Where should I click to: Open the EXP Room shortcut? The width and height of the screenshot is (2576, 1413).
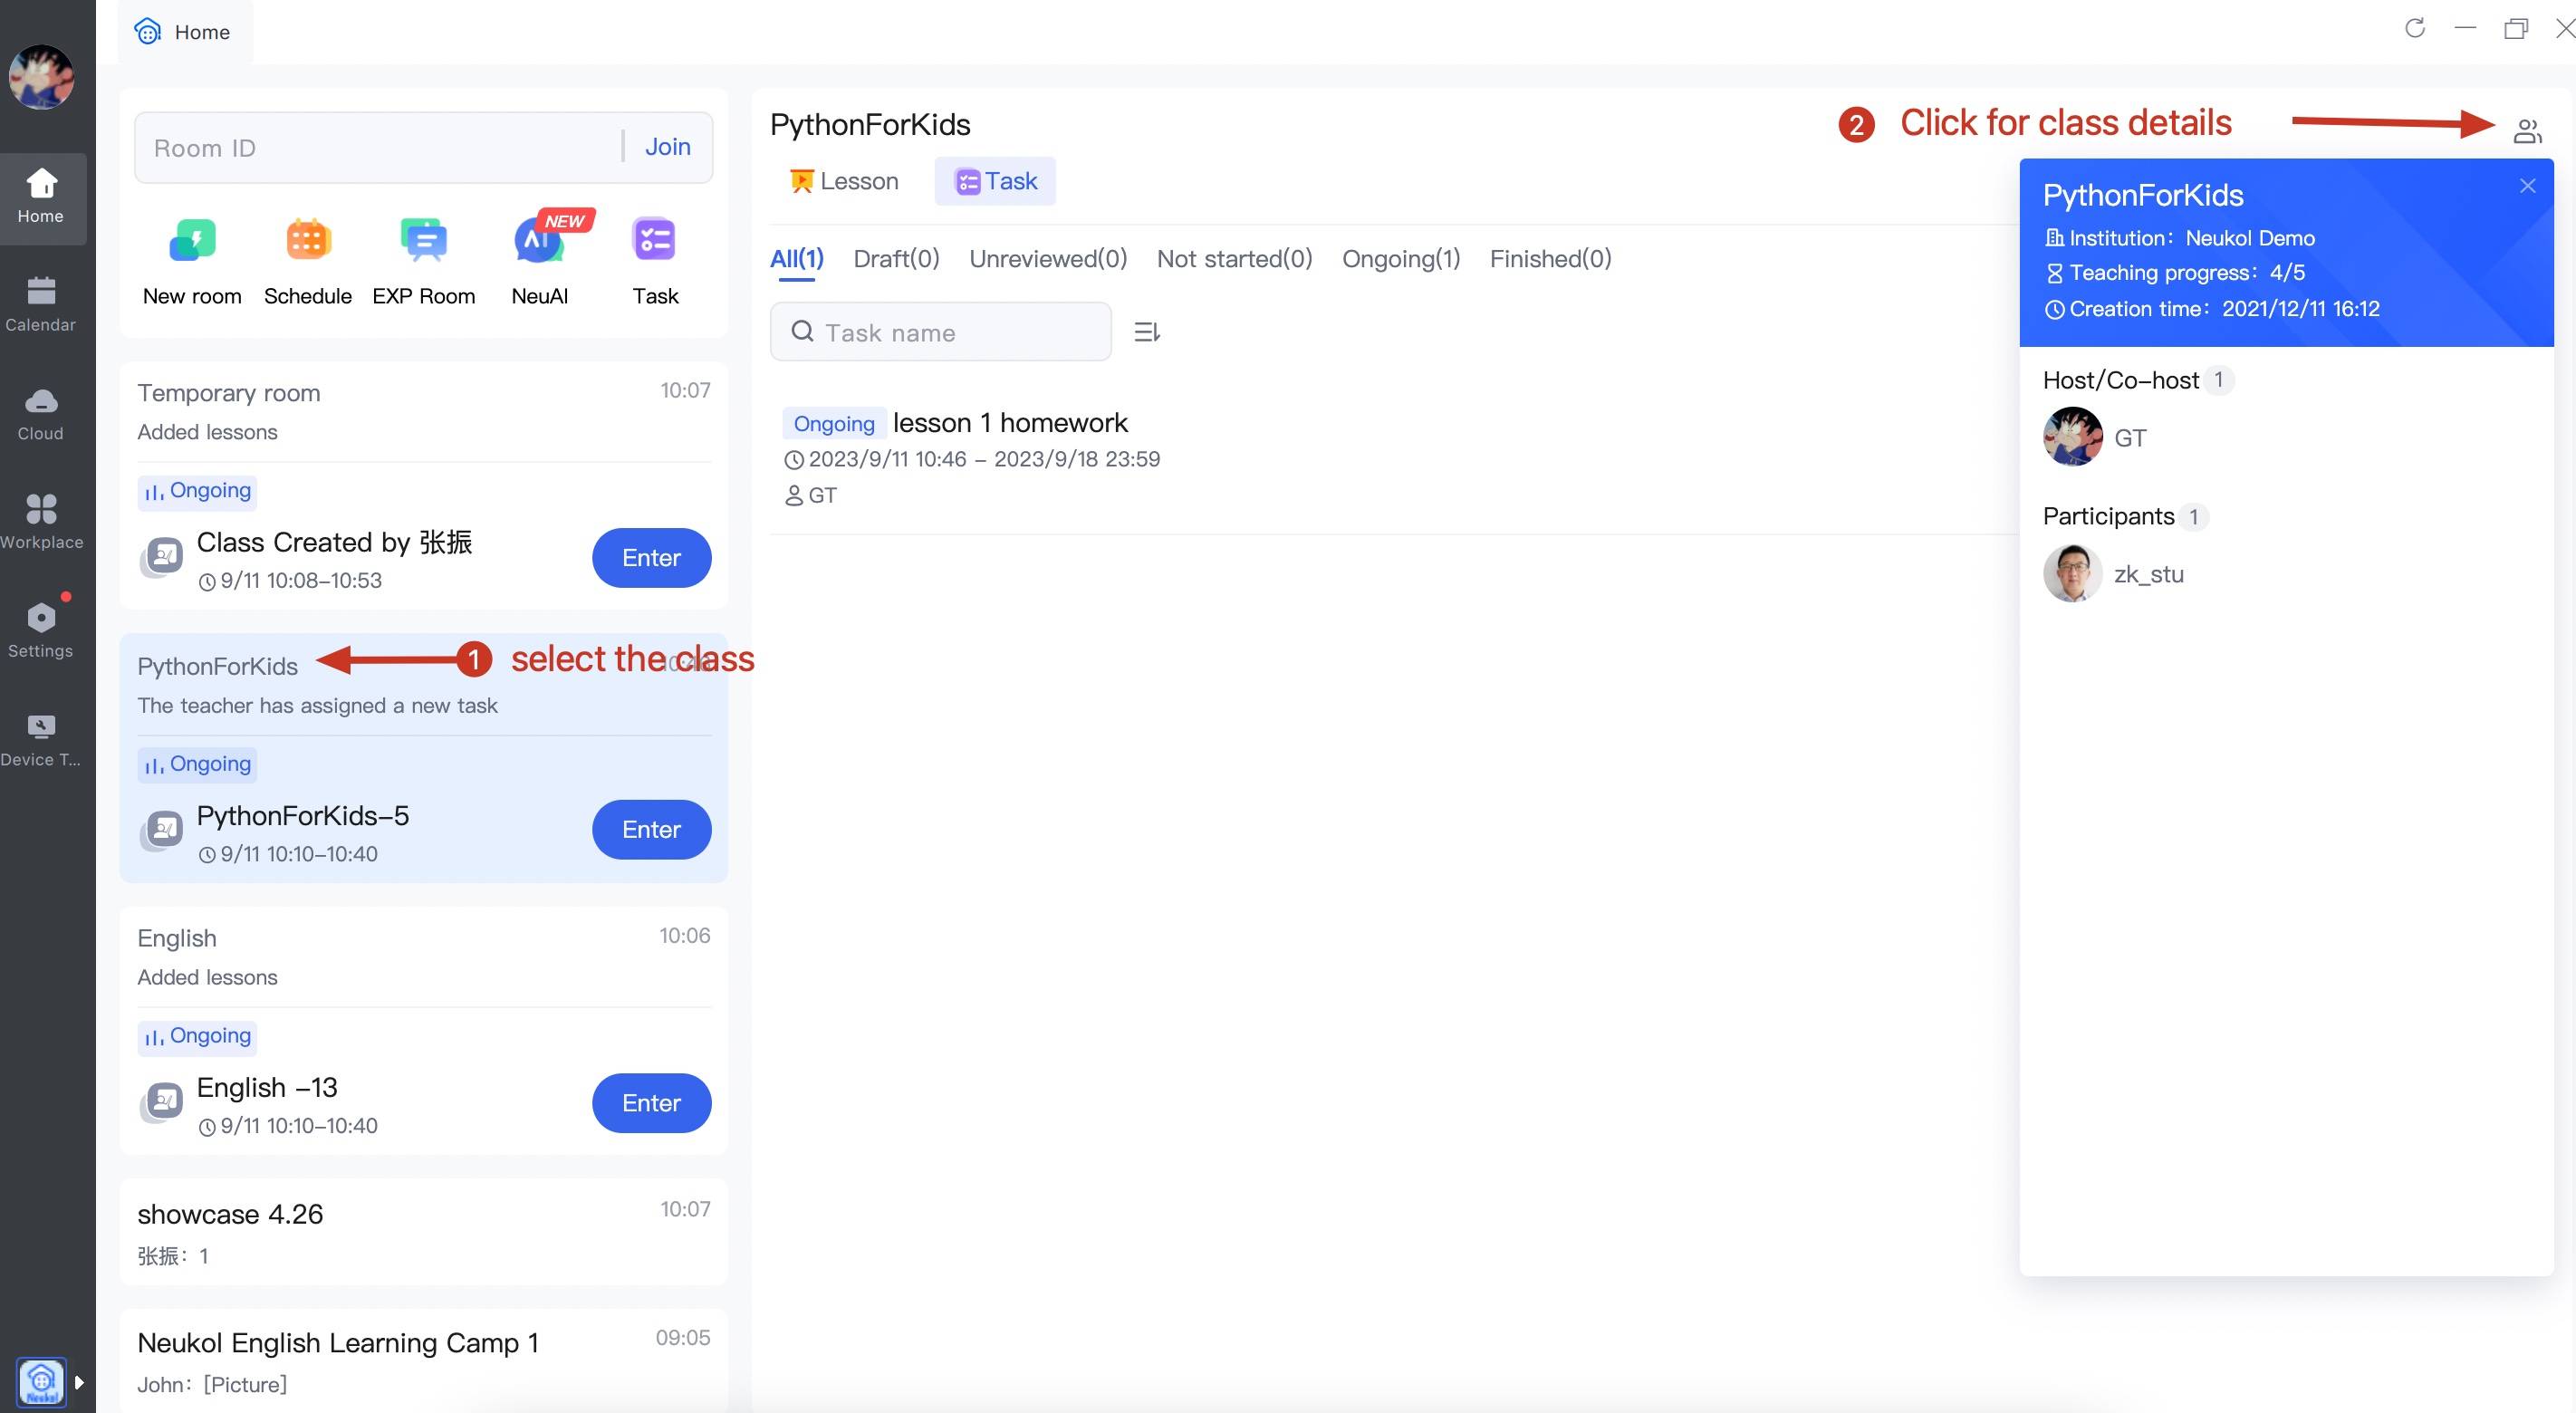423,241
